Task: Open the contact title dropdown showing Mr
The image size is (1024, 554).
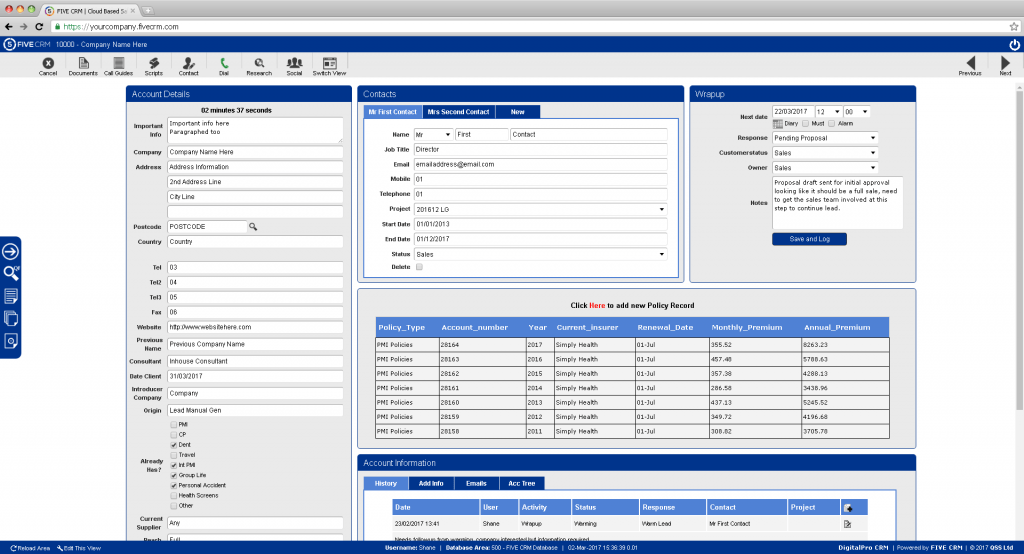Action: [433, 135]
